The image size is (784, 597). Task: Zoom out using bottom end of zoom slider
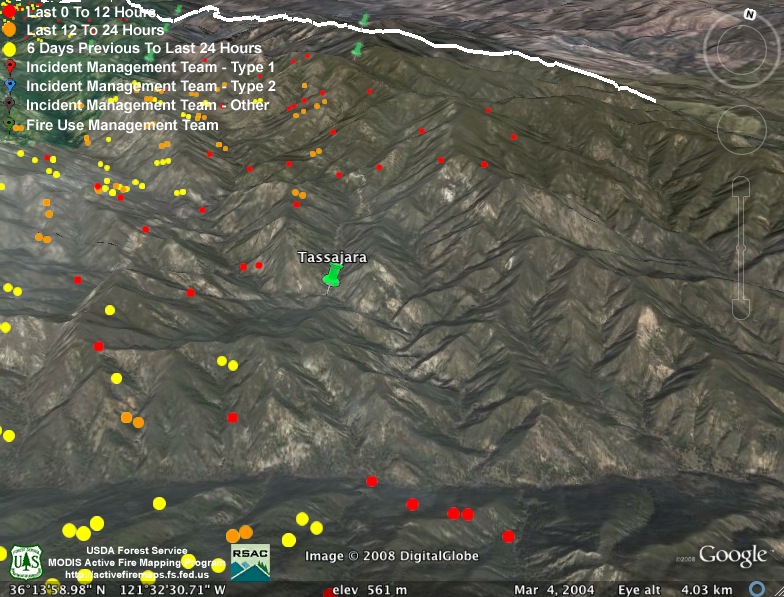[x=740, y=310]
